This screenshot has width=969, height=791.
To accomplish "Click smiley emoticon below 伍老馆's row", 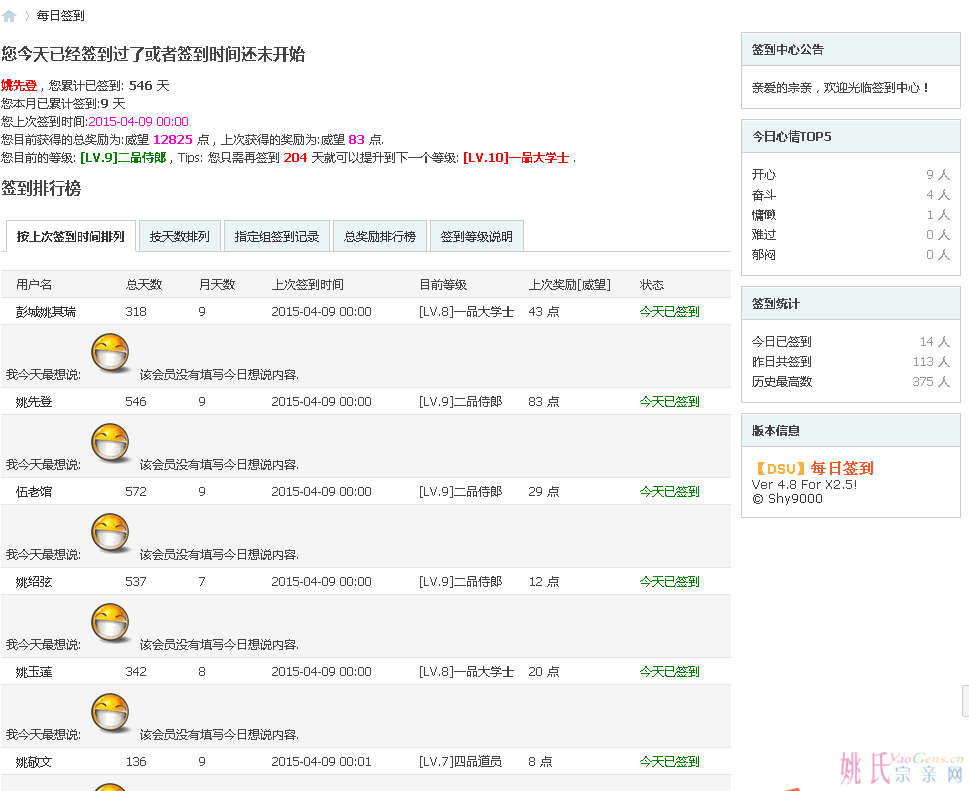I will tap(110, 534).
